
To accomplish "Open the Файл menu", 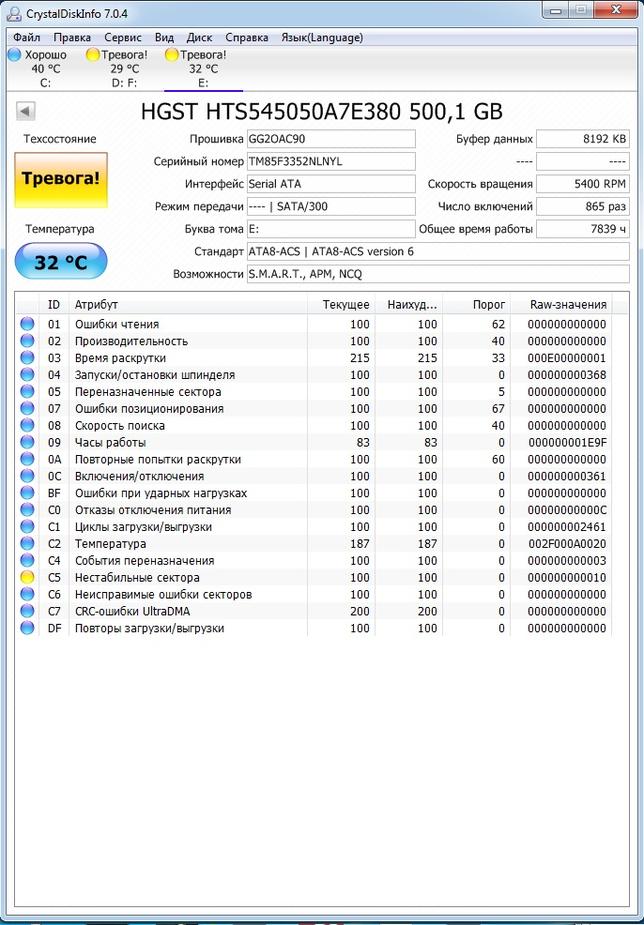I will click(27, 37).
